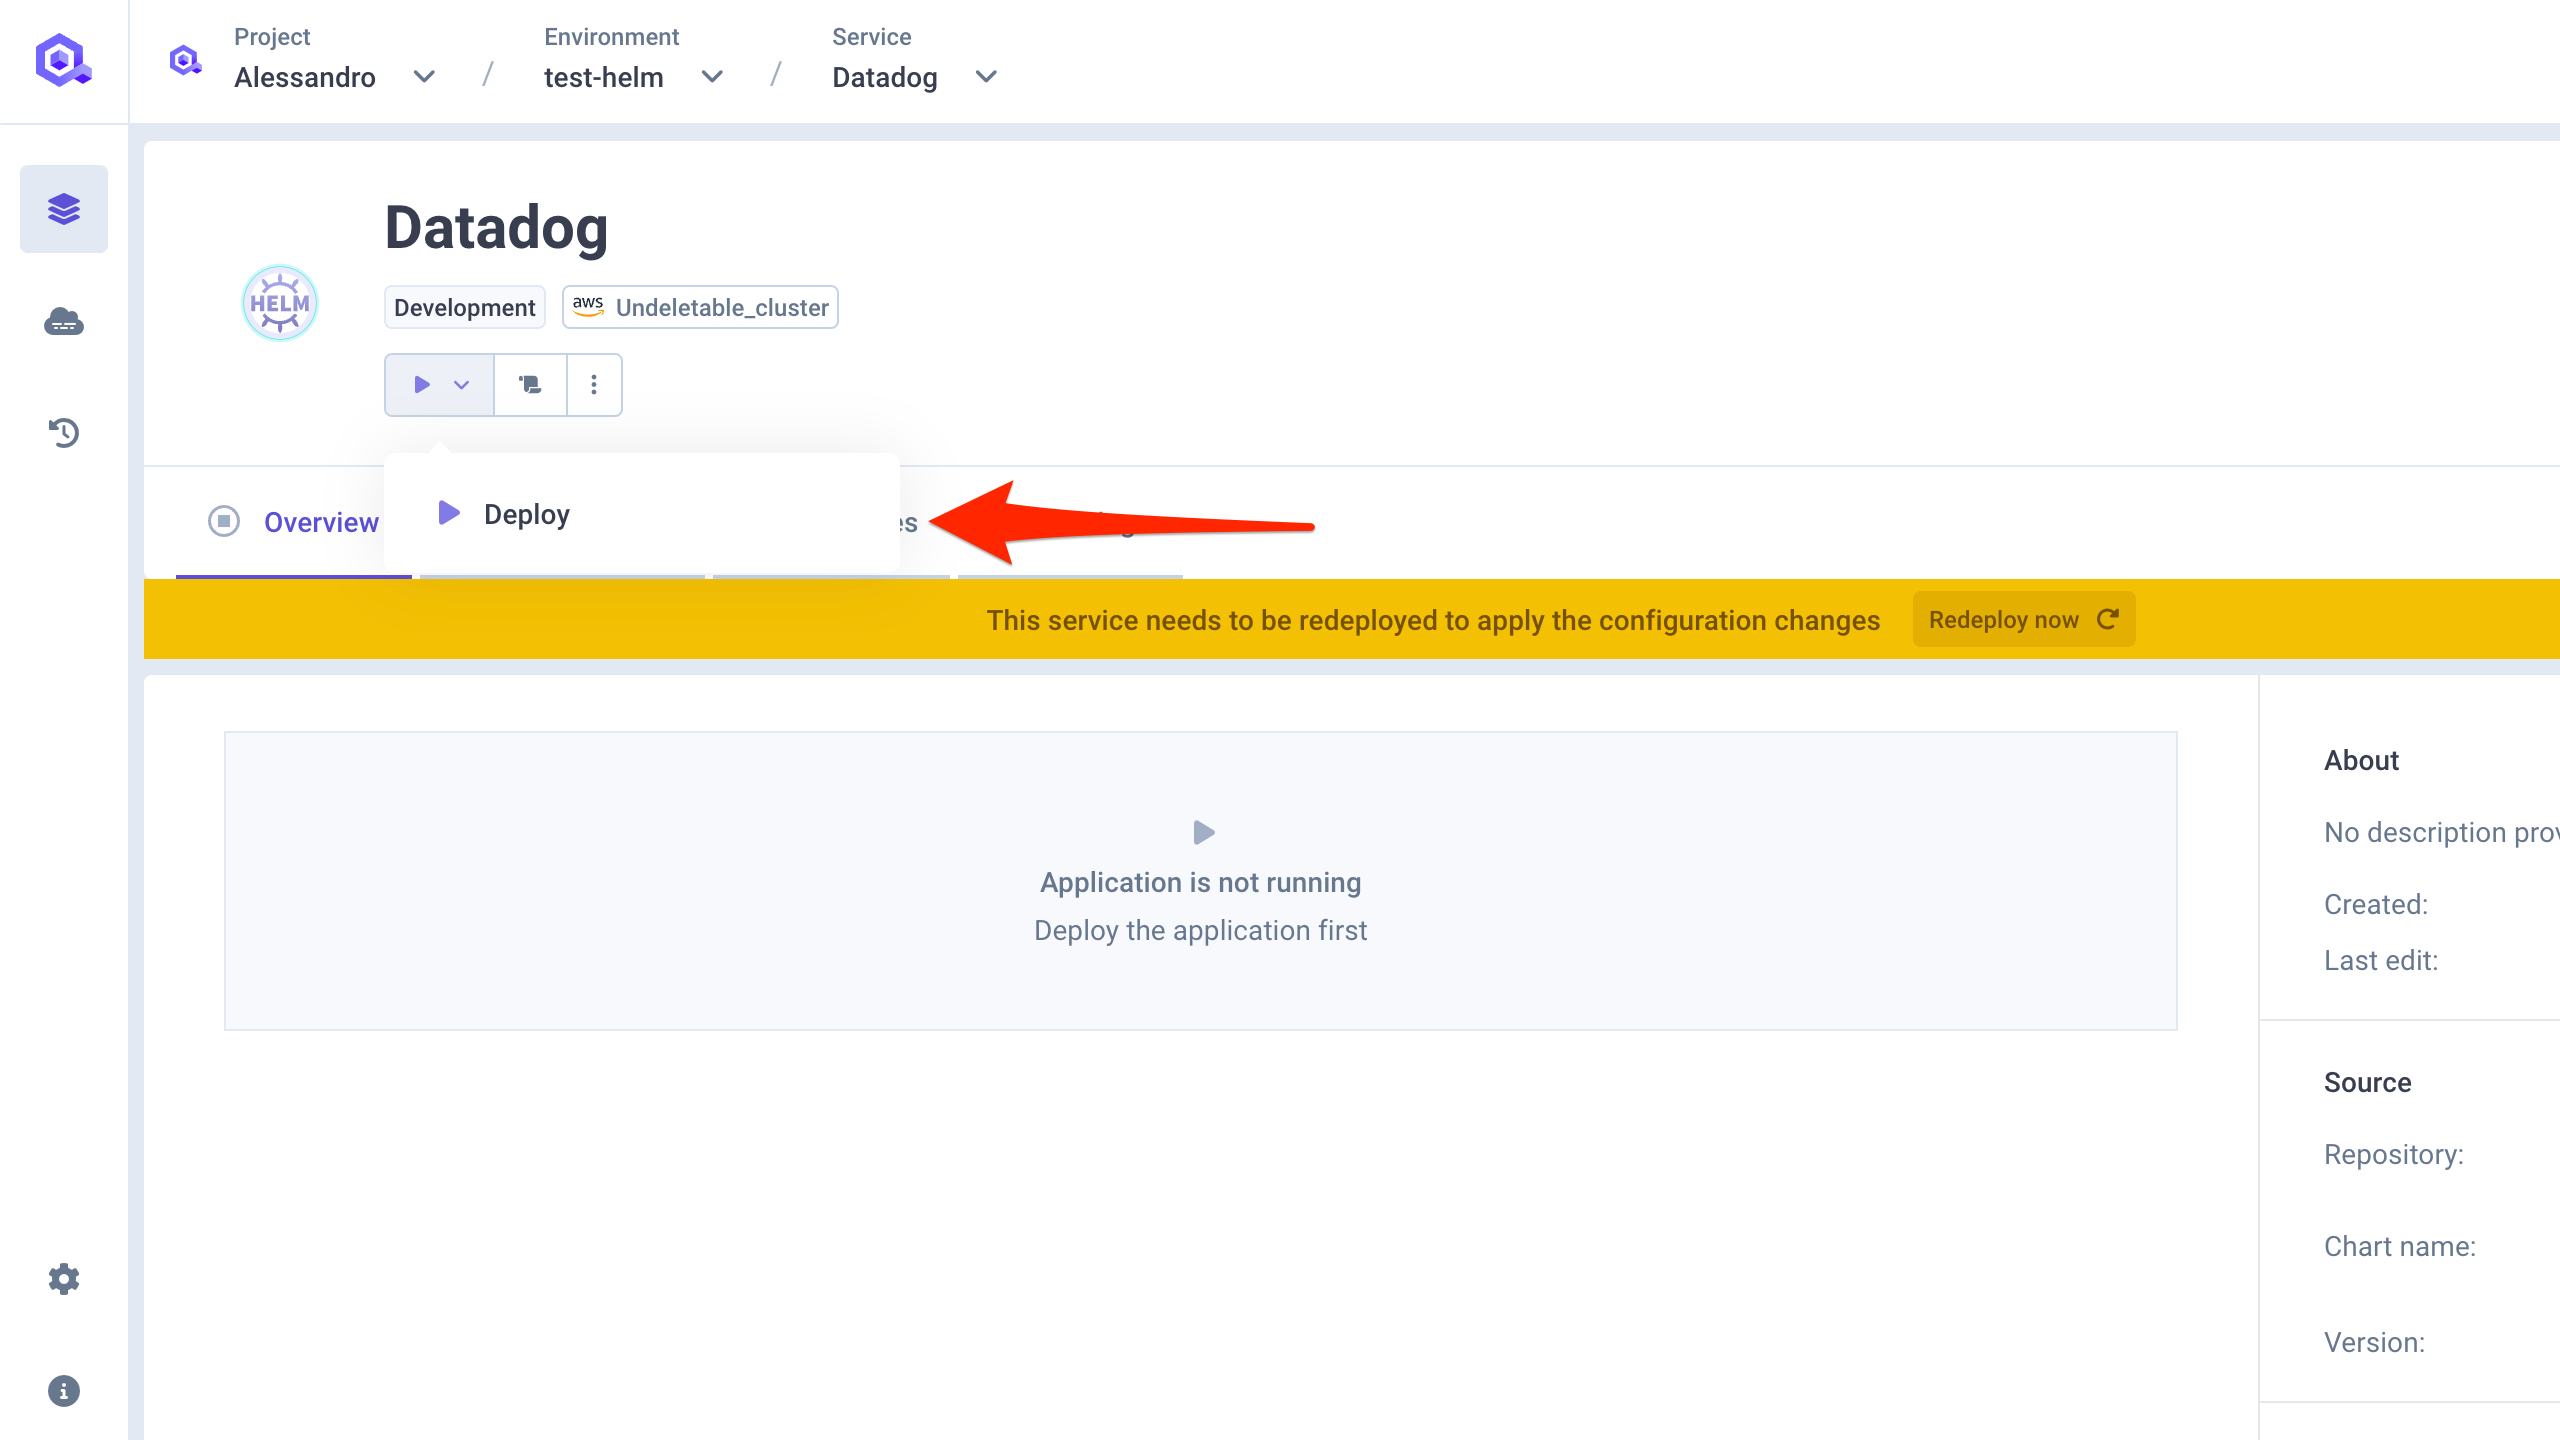Click the stopped status icon beside Overview
Viewport: 2560px width, 1440px height.
(x=224, y=521)
